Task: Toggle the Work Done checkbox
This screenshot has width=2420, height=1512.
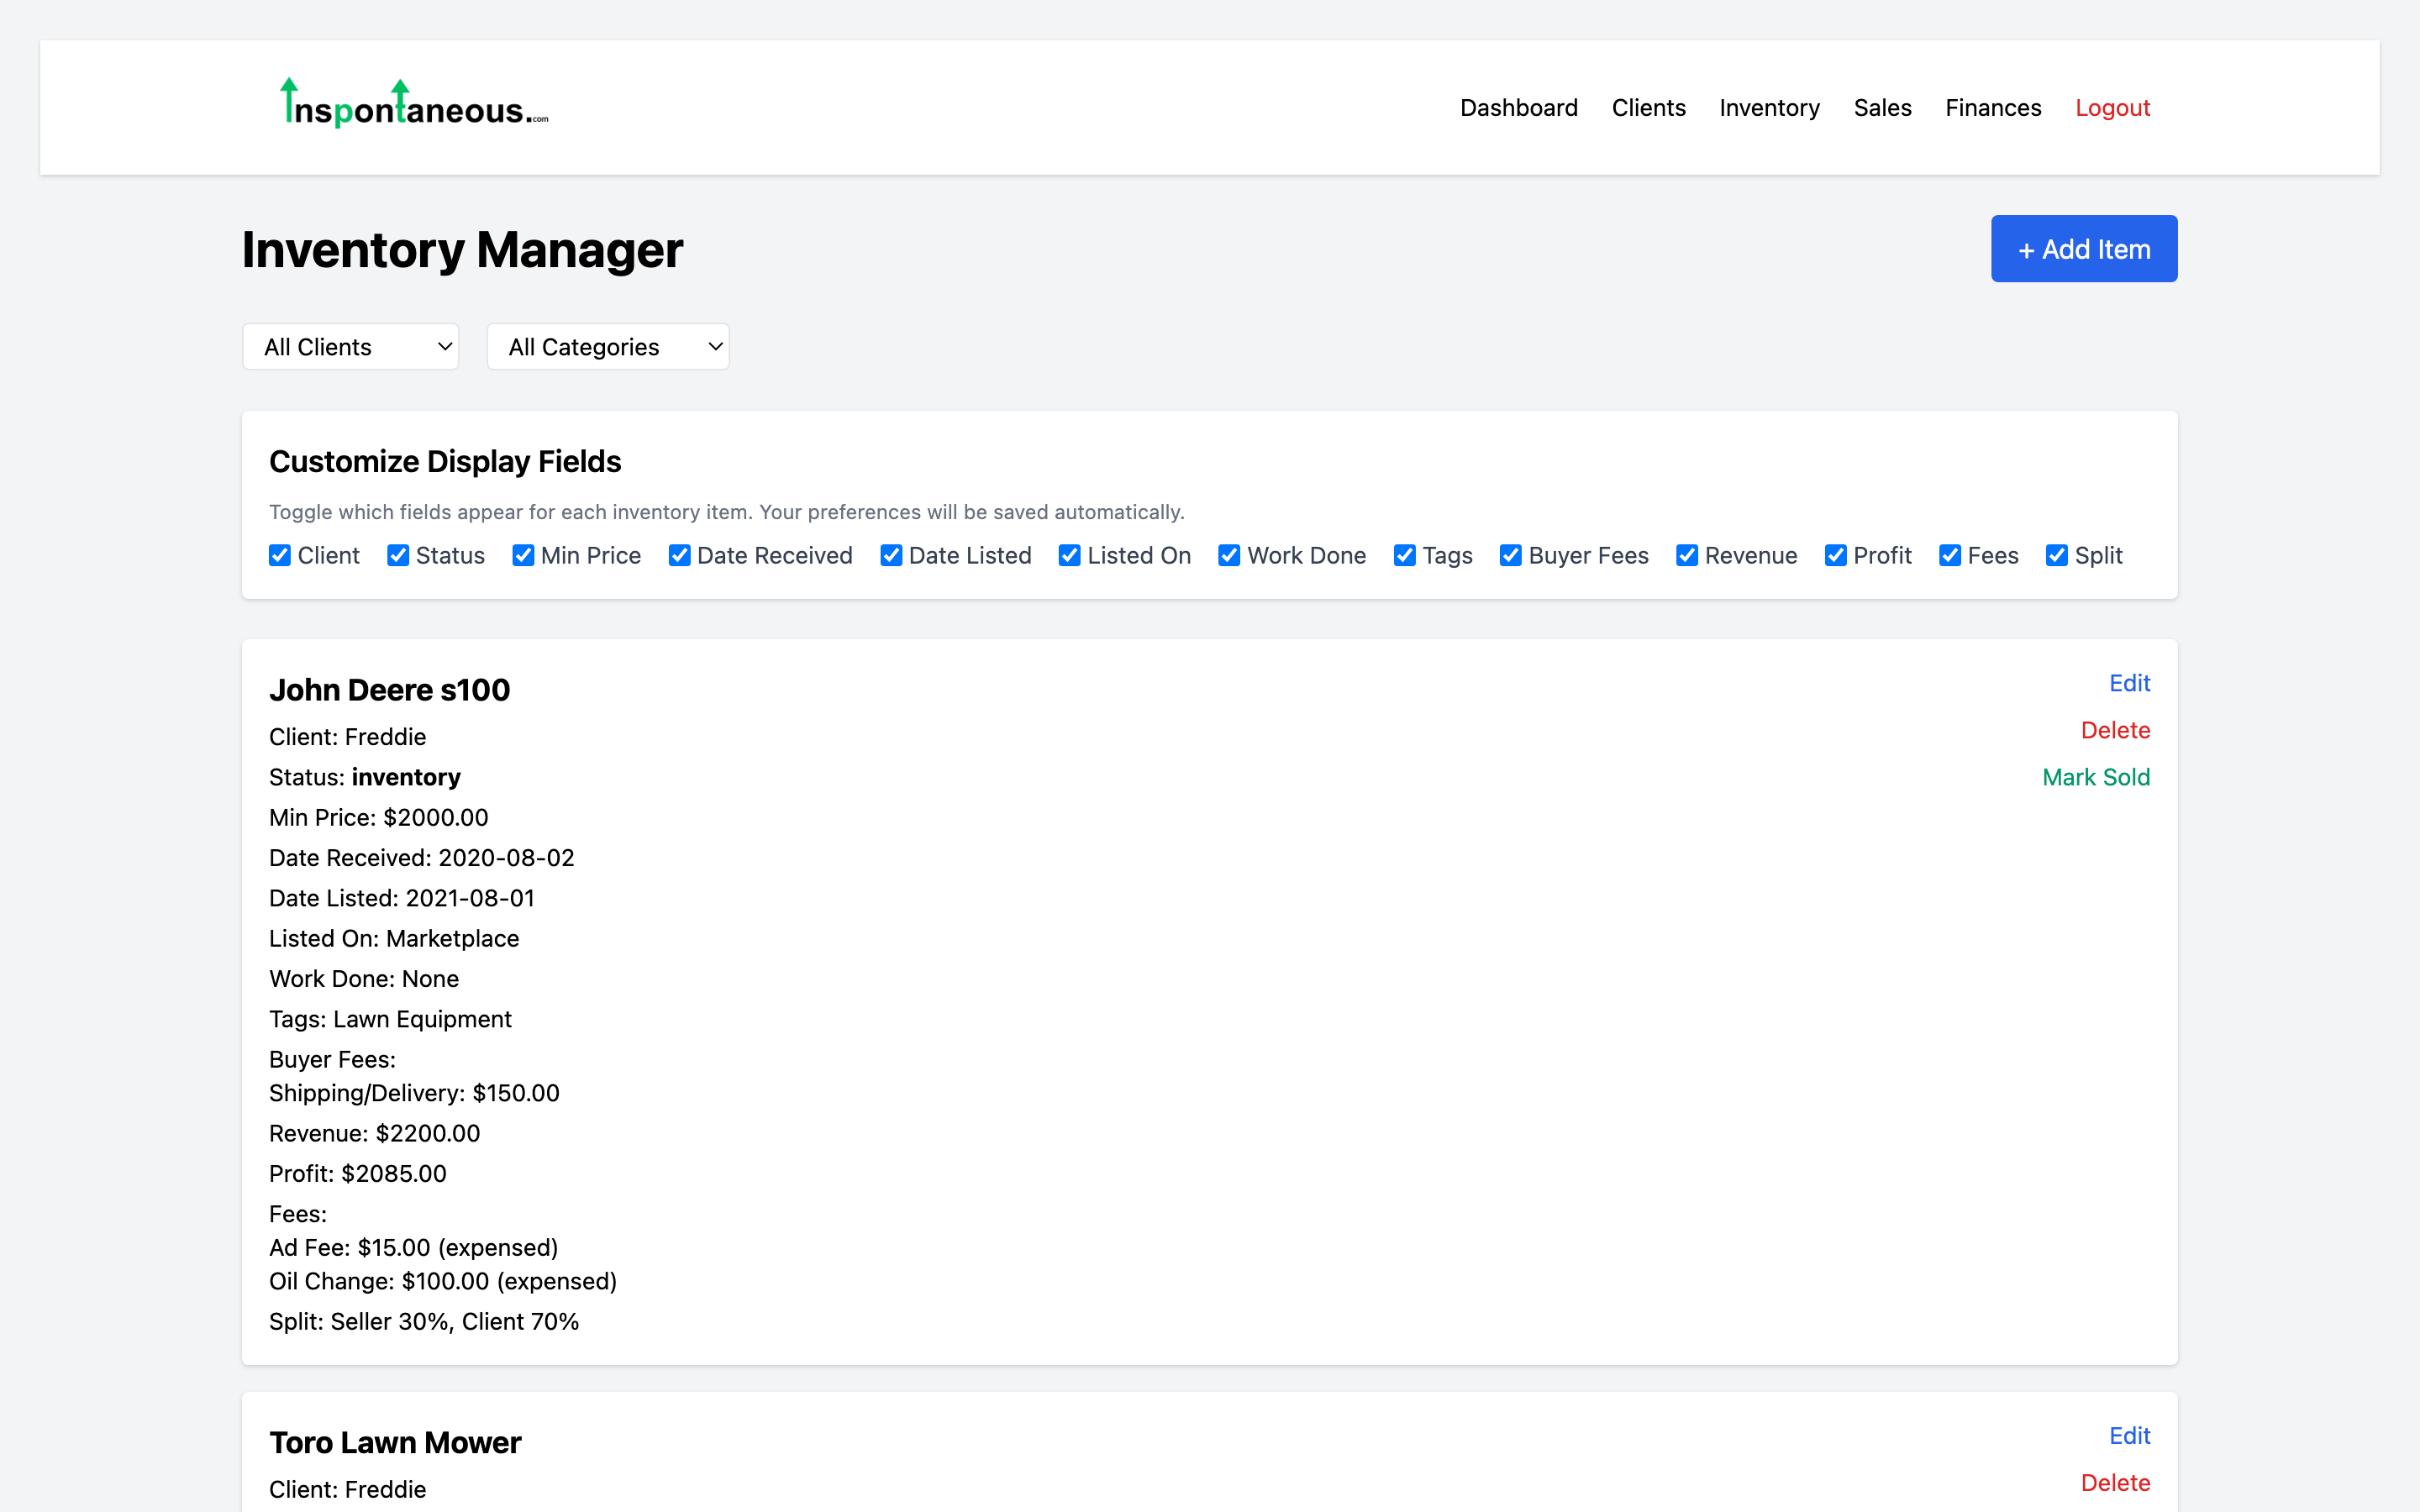Action: [1229, 555]
